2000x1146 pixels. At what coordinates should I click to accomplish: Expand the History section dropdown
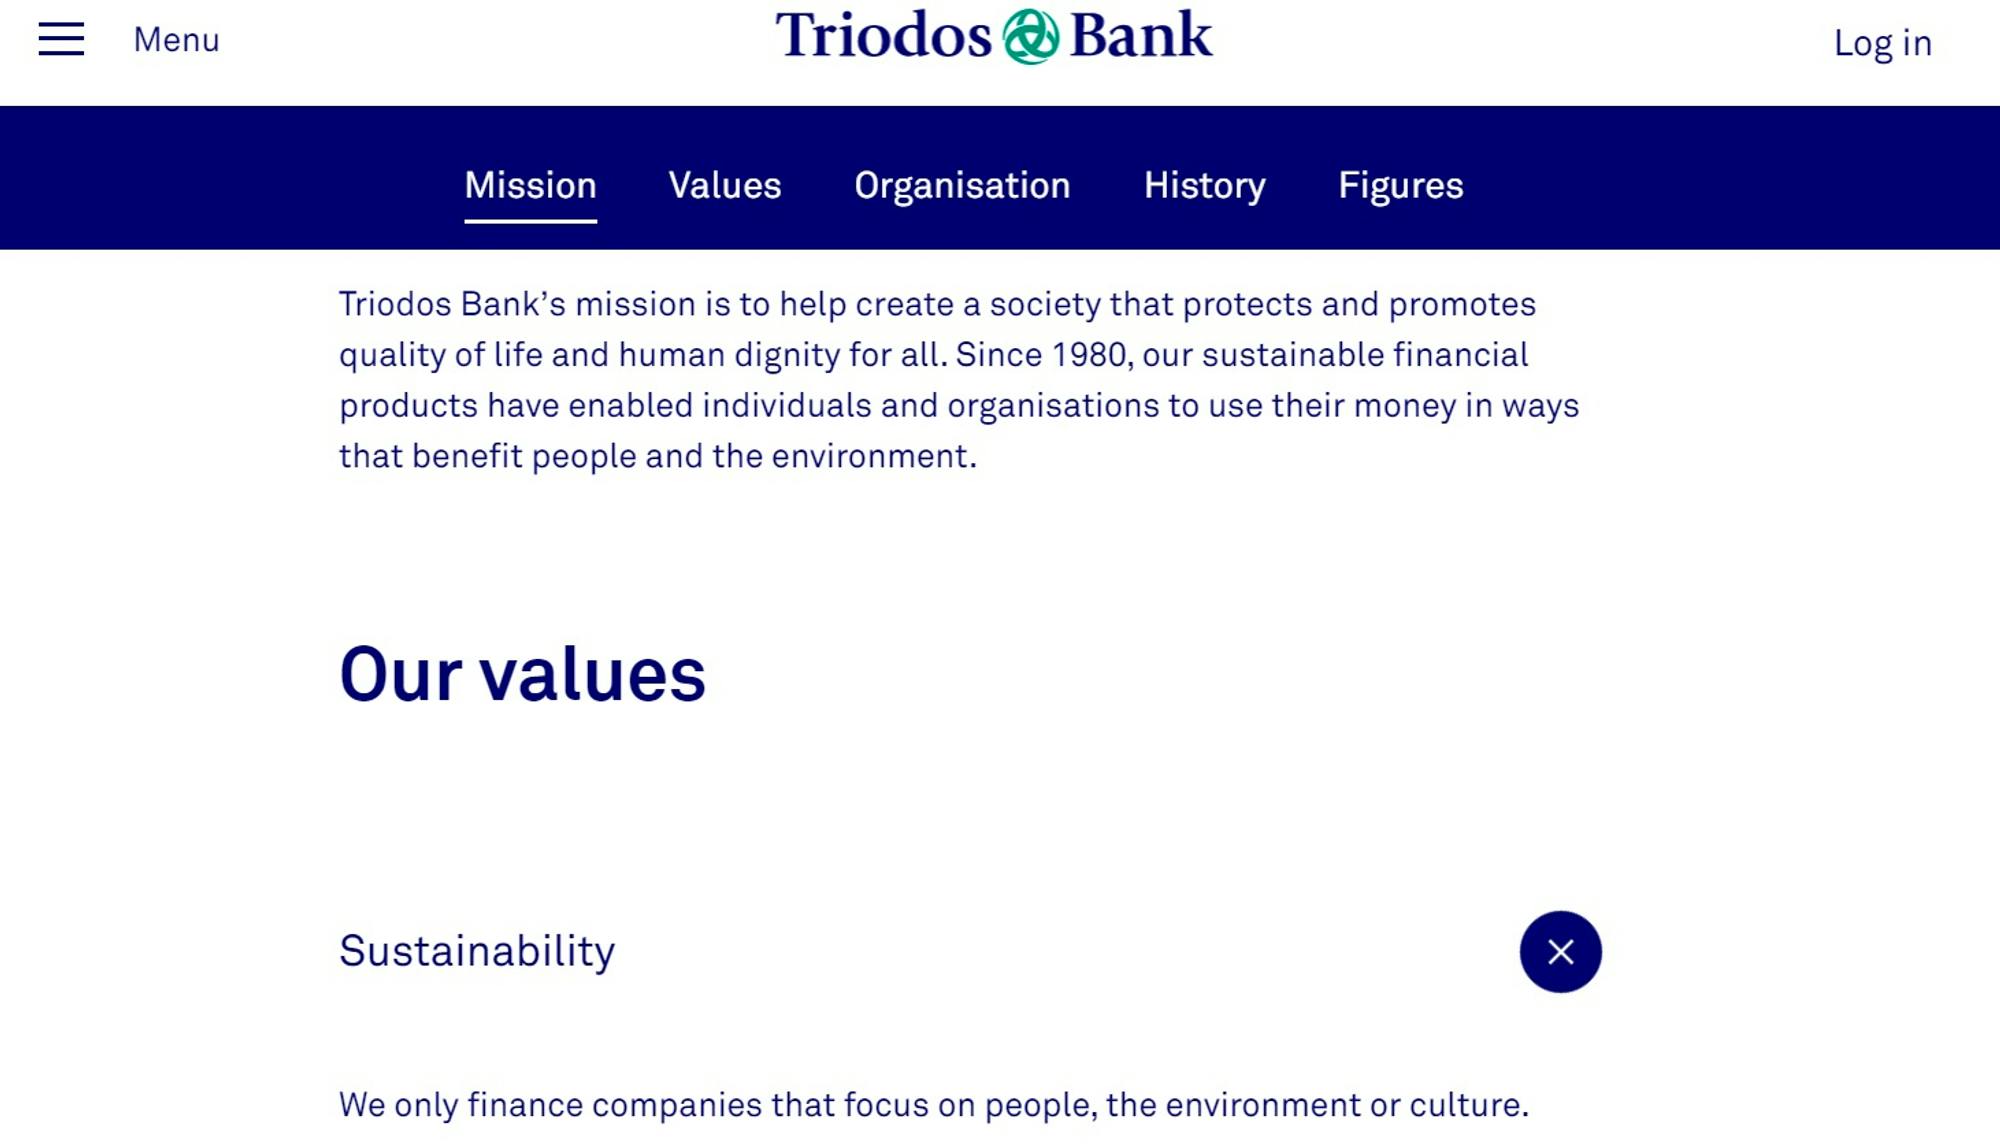tap(1203, 183)
